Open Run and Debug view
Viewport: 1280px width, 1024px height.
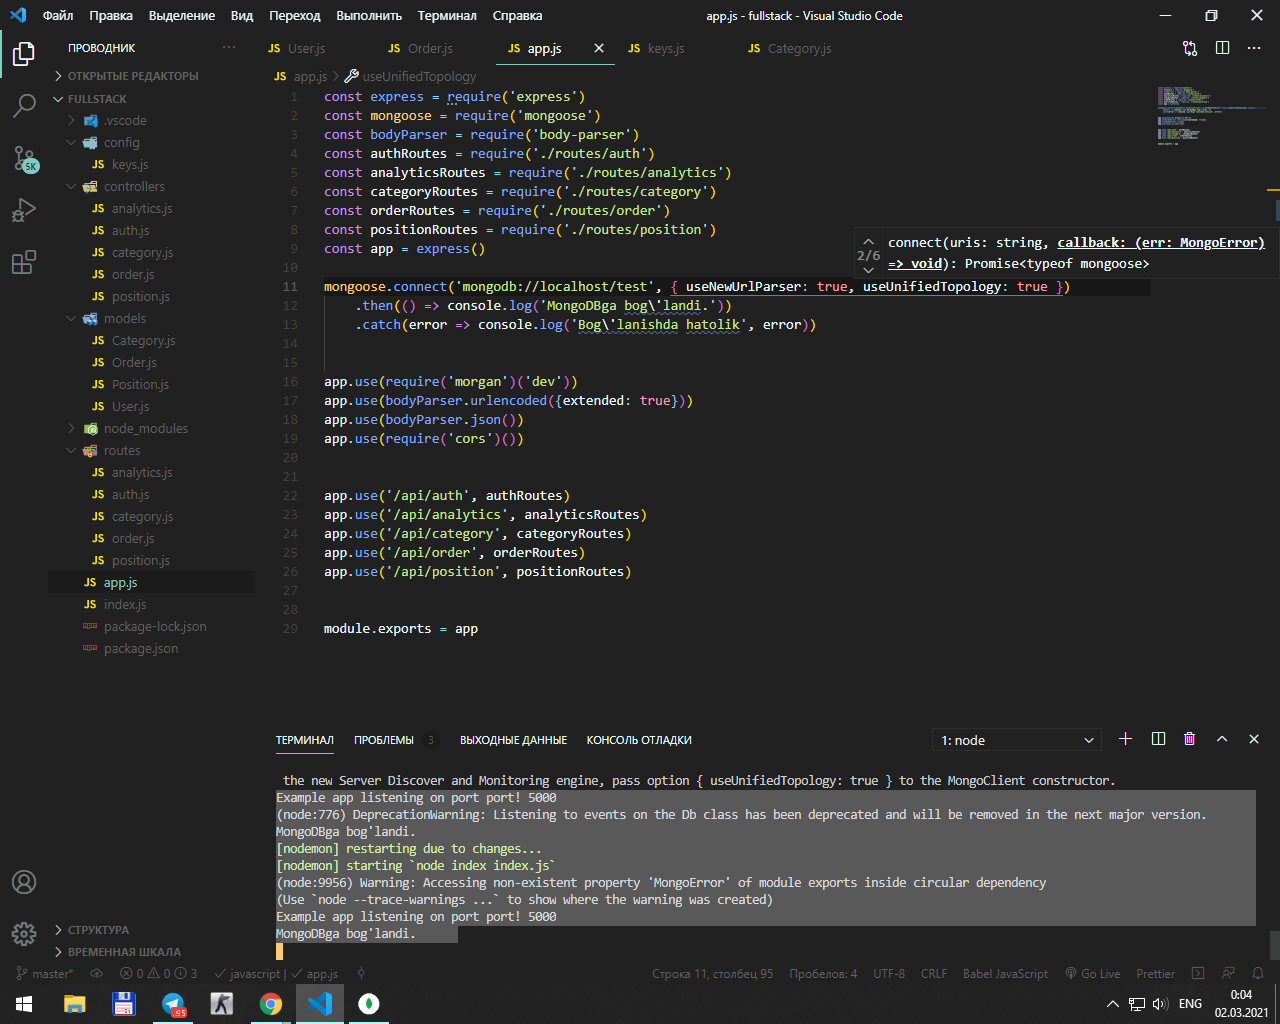[24, 210]
